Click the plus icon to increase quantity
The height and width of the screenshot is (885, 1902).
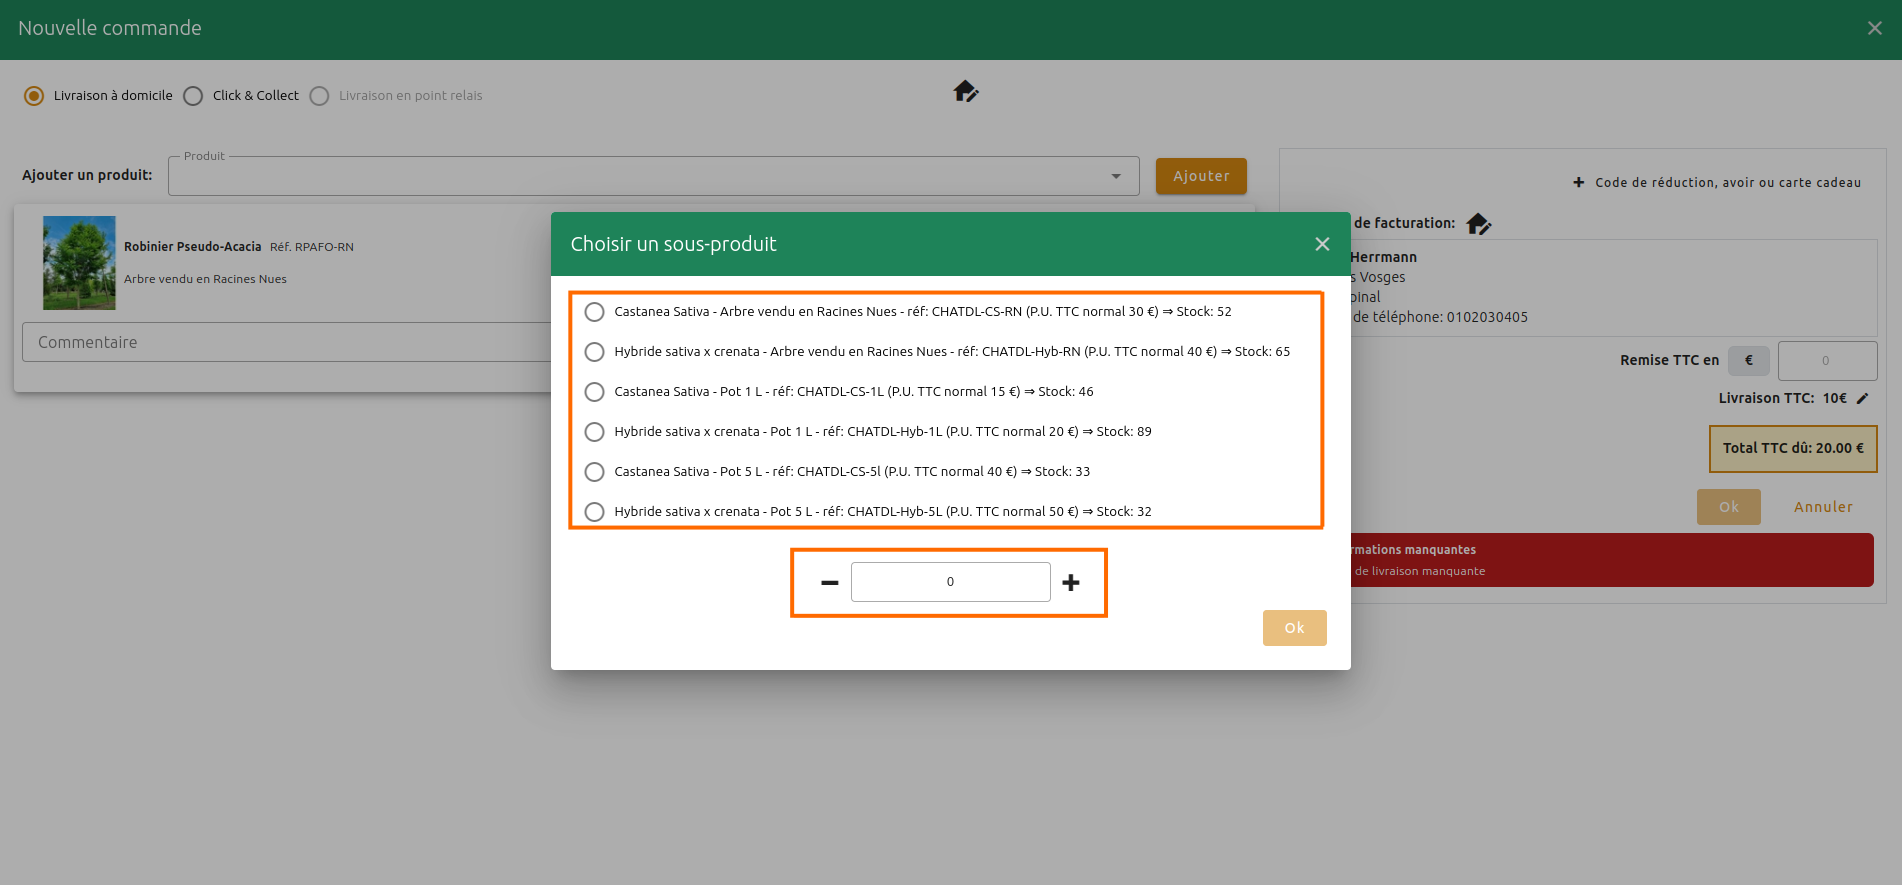1070,582
